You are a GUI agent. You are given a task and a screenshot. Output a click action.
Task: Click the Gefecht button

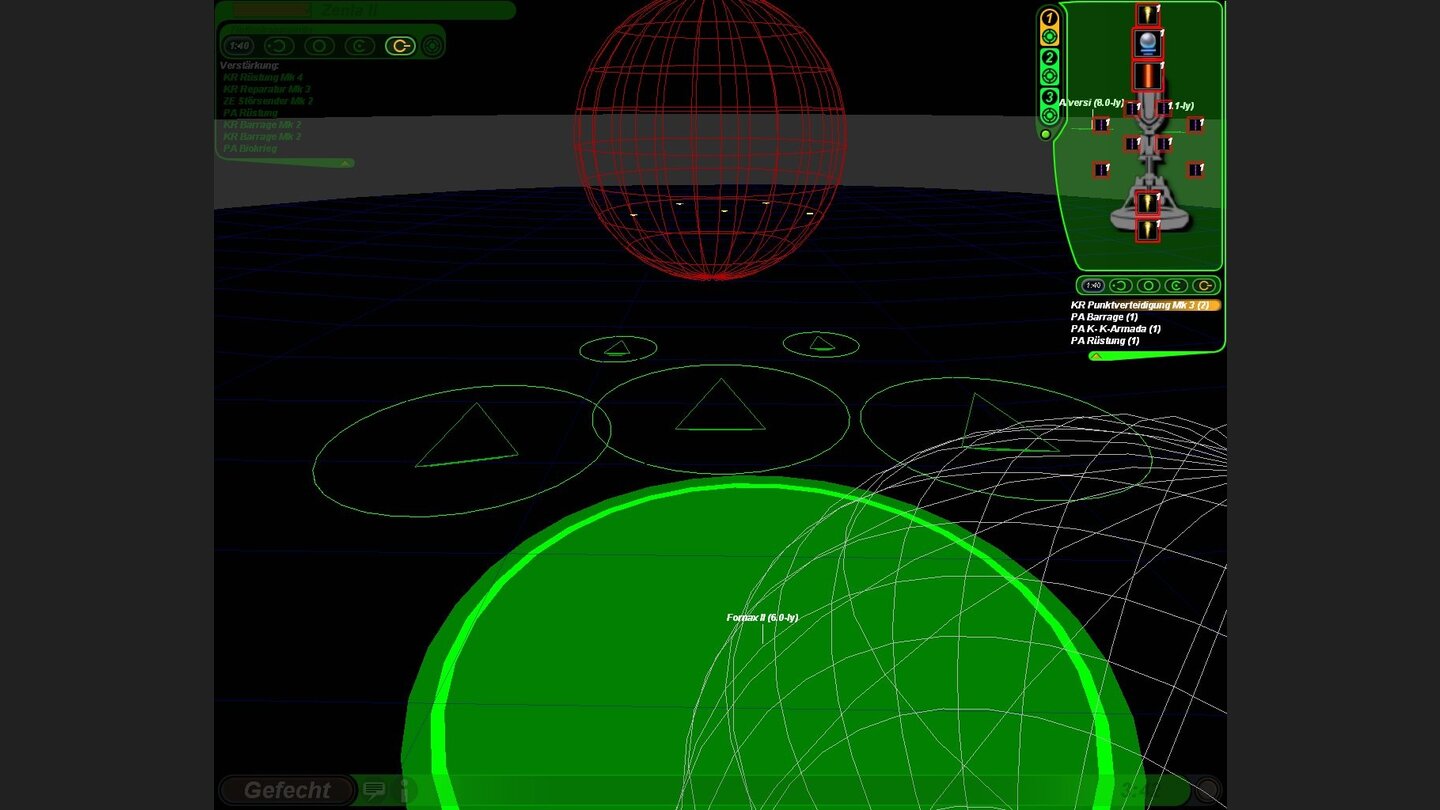(287, 790)
